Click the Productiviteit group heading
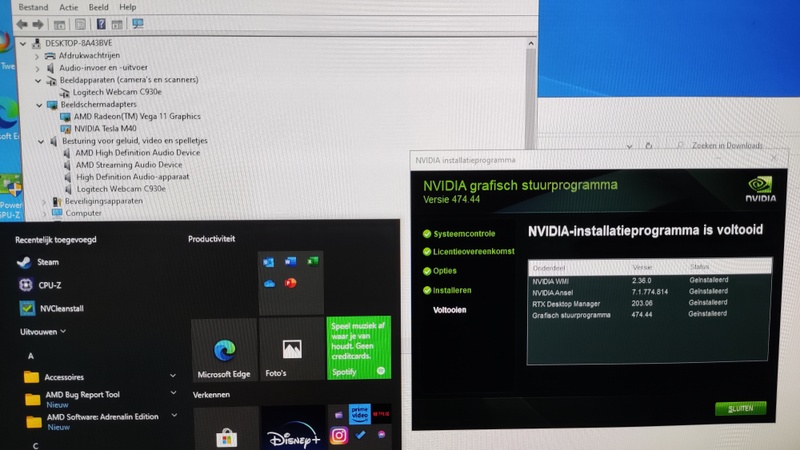Viewport: 800px width, 450px height. tap(211, 239)
